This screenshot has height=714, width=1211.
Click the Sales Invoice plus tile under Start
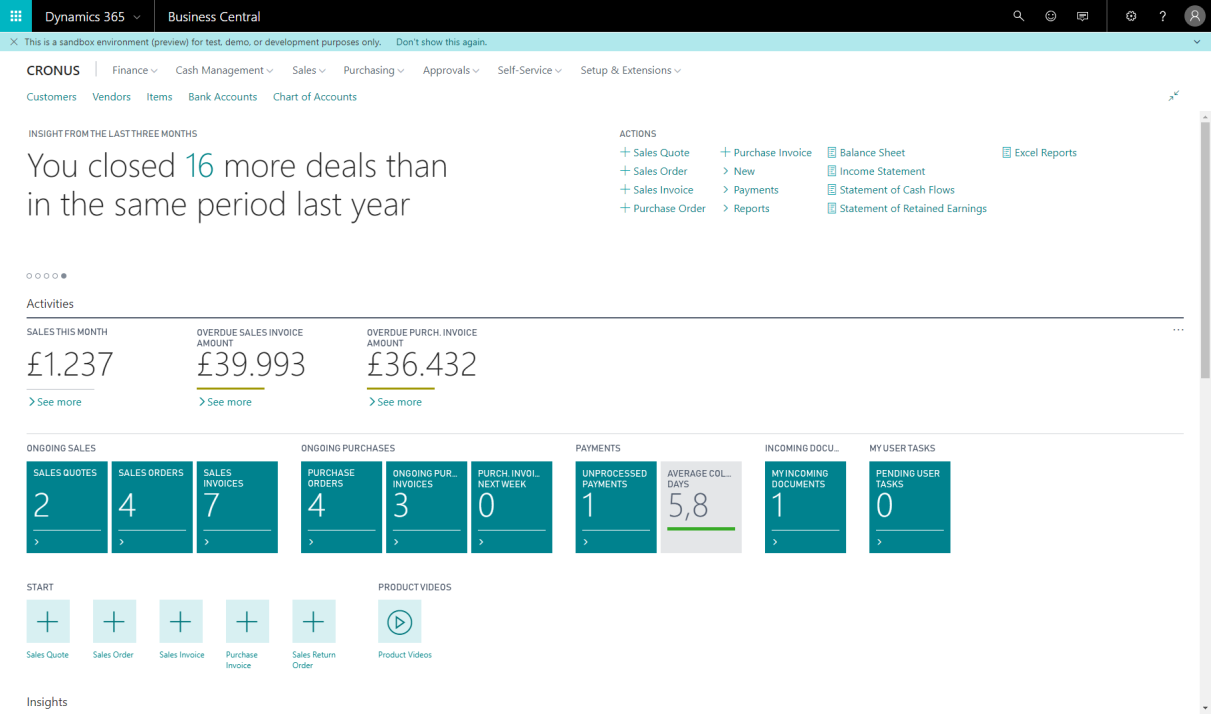181,621
